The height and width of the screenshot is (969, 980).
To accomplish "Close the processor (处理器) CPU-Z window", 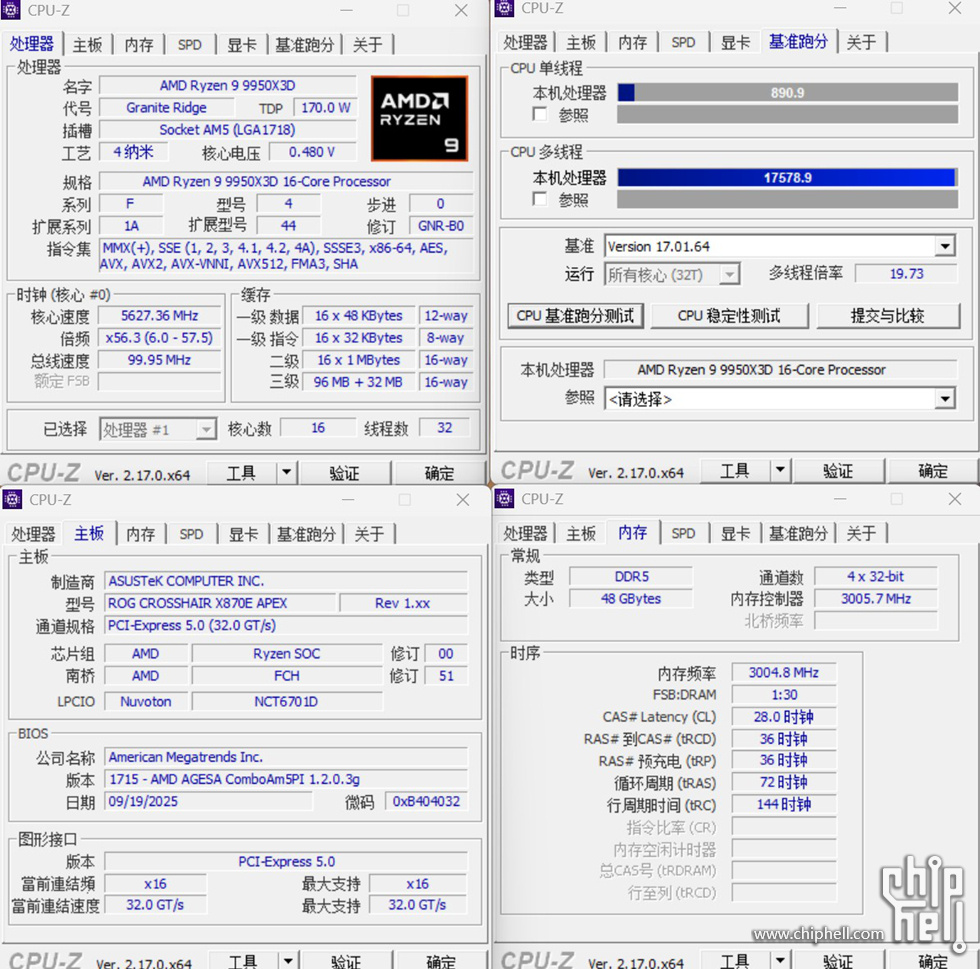I will coord(461,10).
